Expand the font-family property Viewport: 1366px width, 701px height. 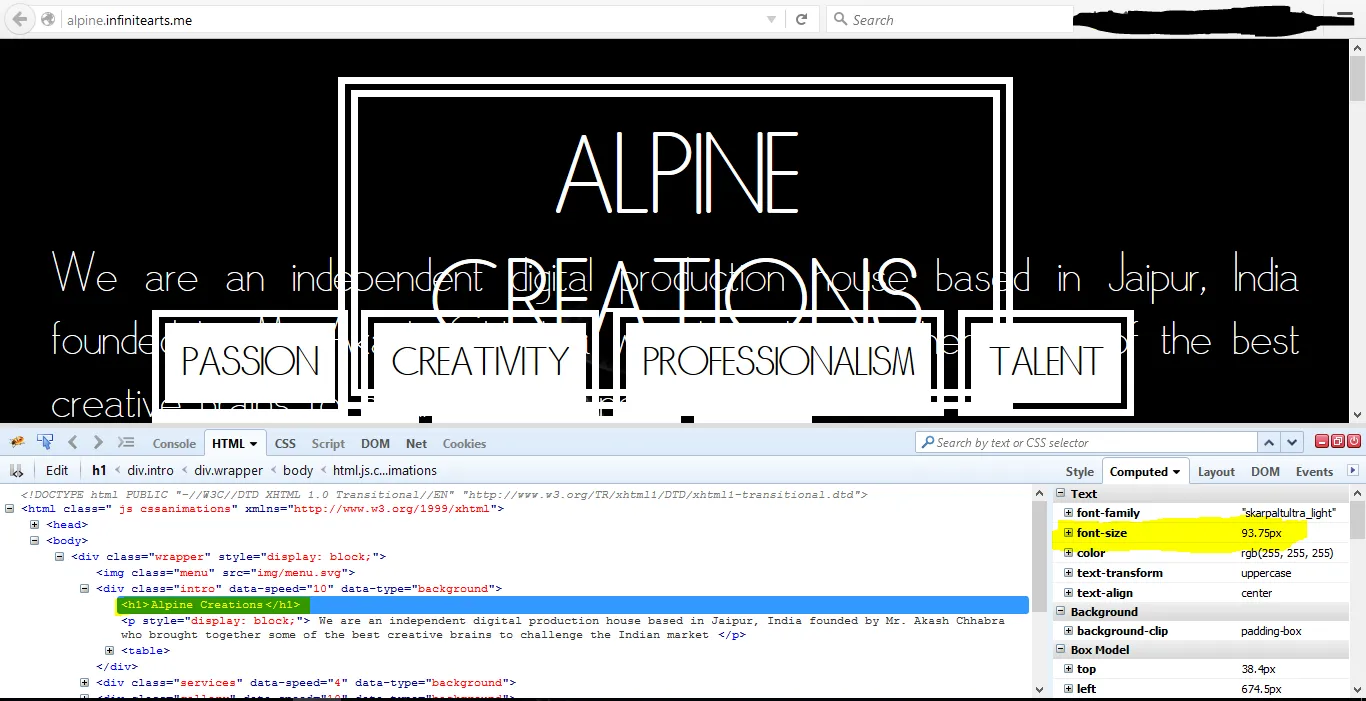1068,513
